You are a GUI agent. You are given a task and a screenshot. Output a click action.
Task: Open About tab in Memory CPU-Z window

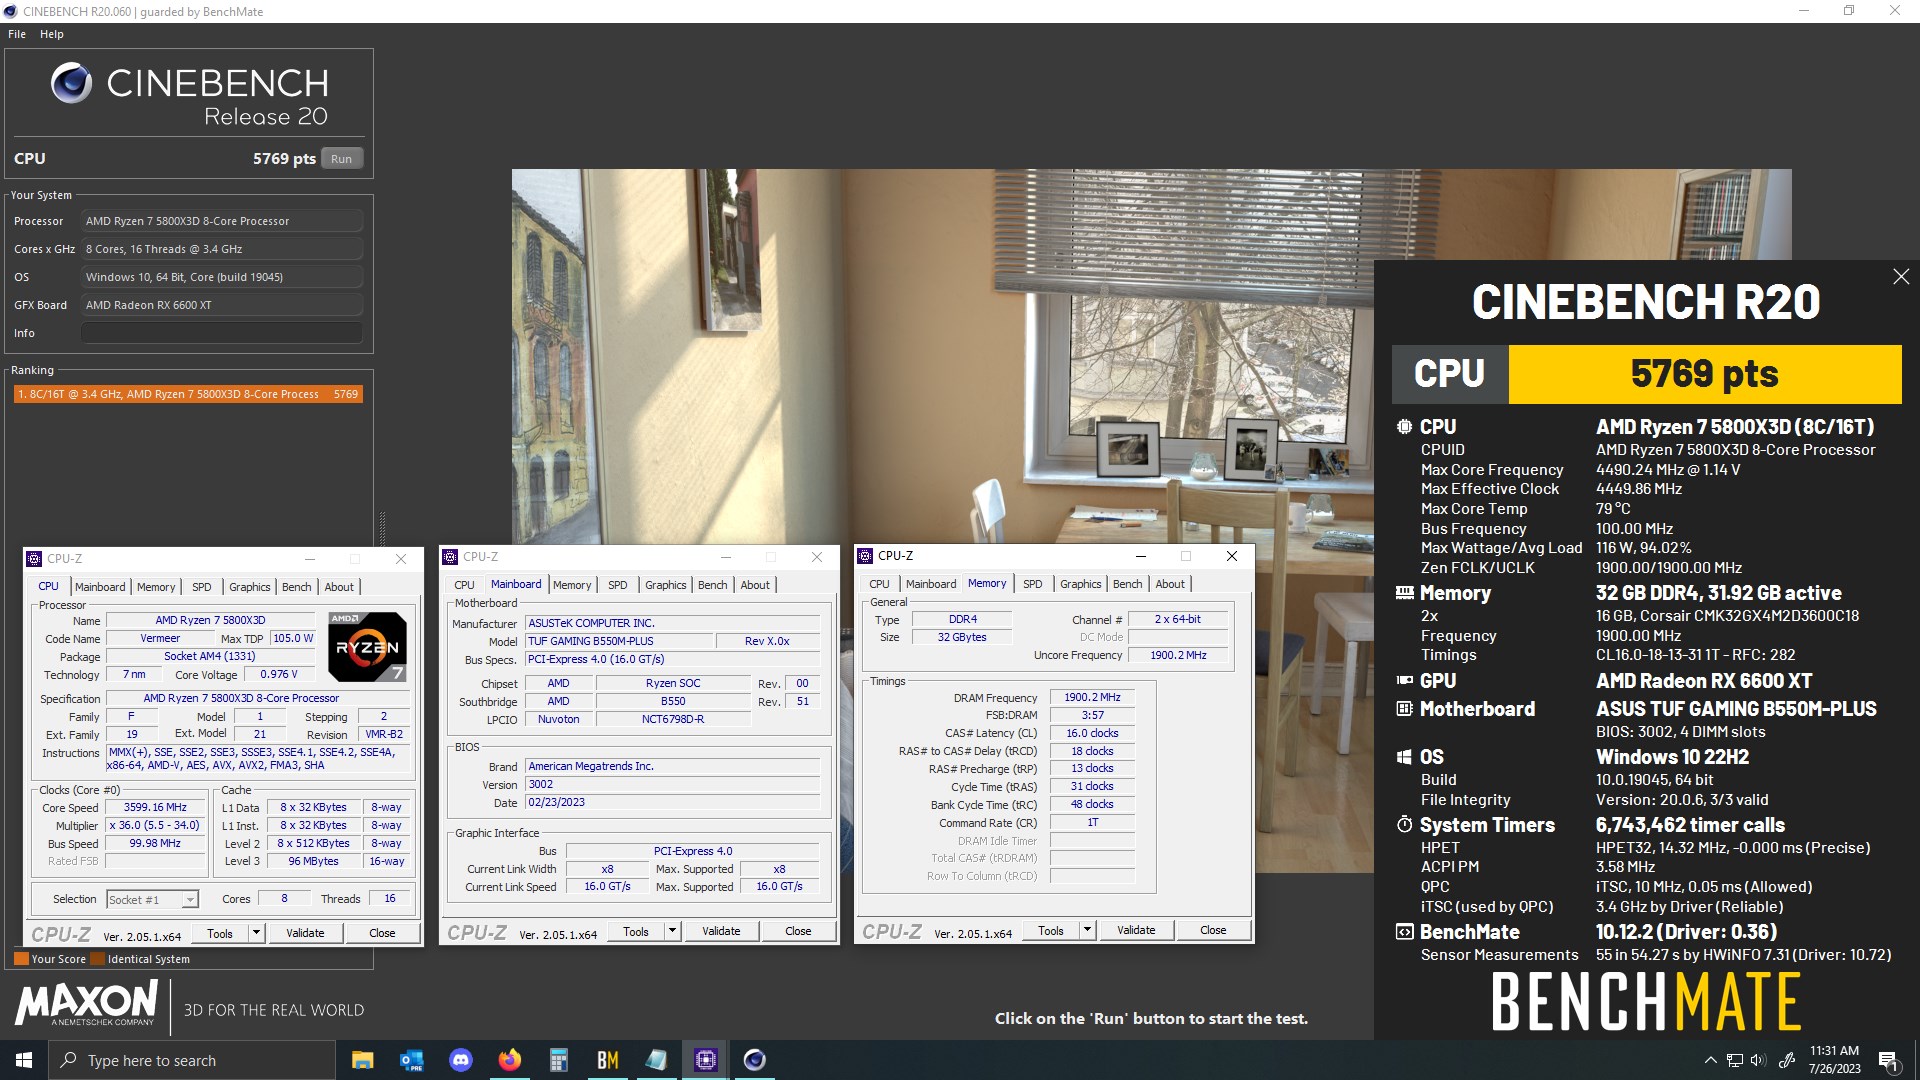point(1170,584)
